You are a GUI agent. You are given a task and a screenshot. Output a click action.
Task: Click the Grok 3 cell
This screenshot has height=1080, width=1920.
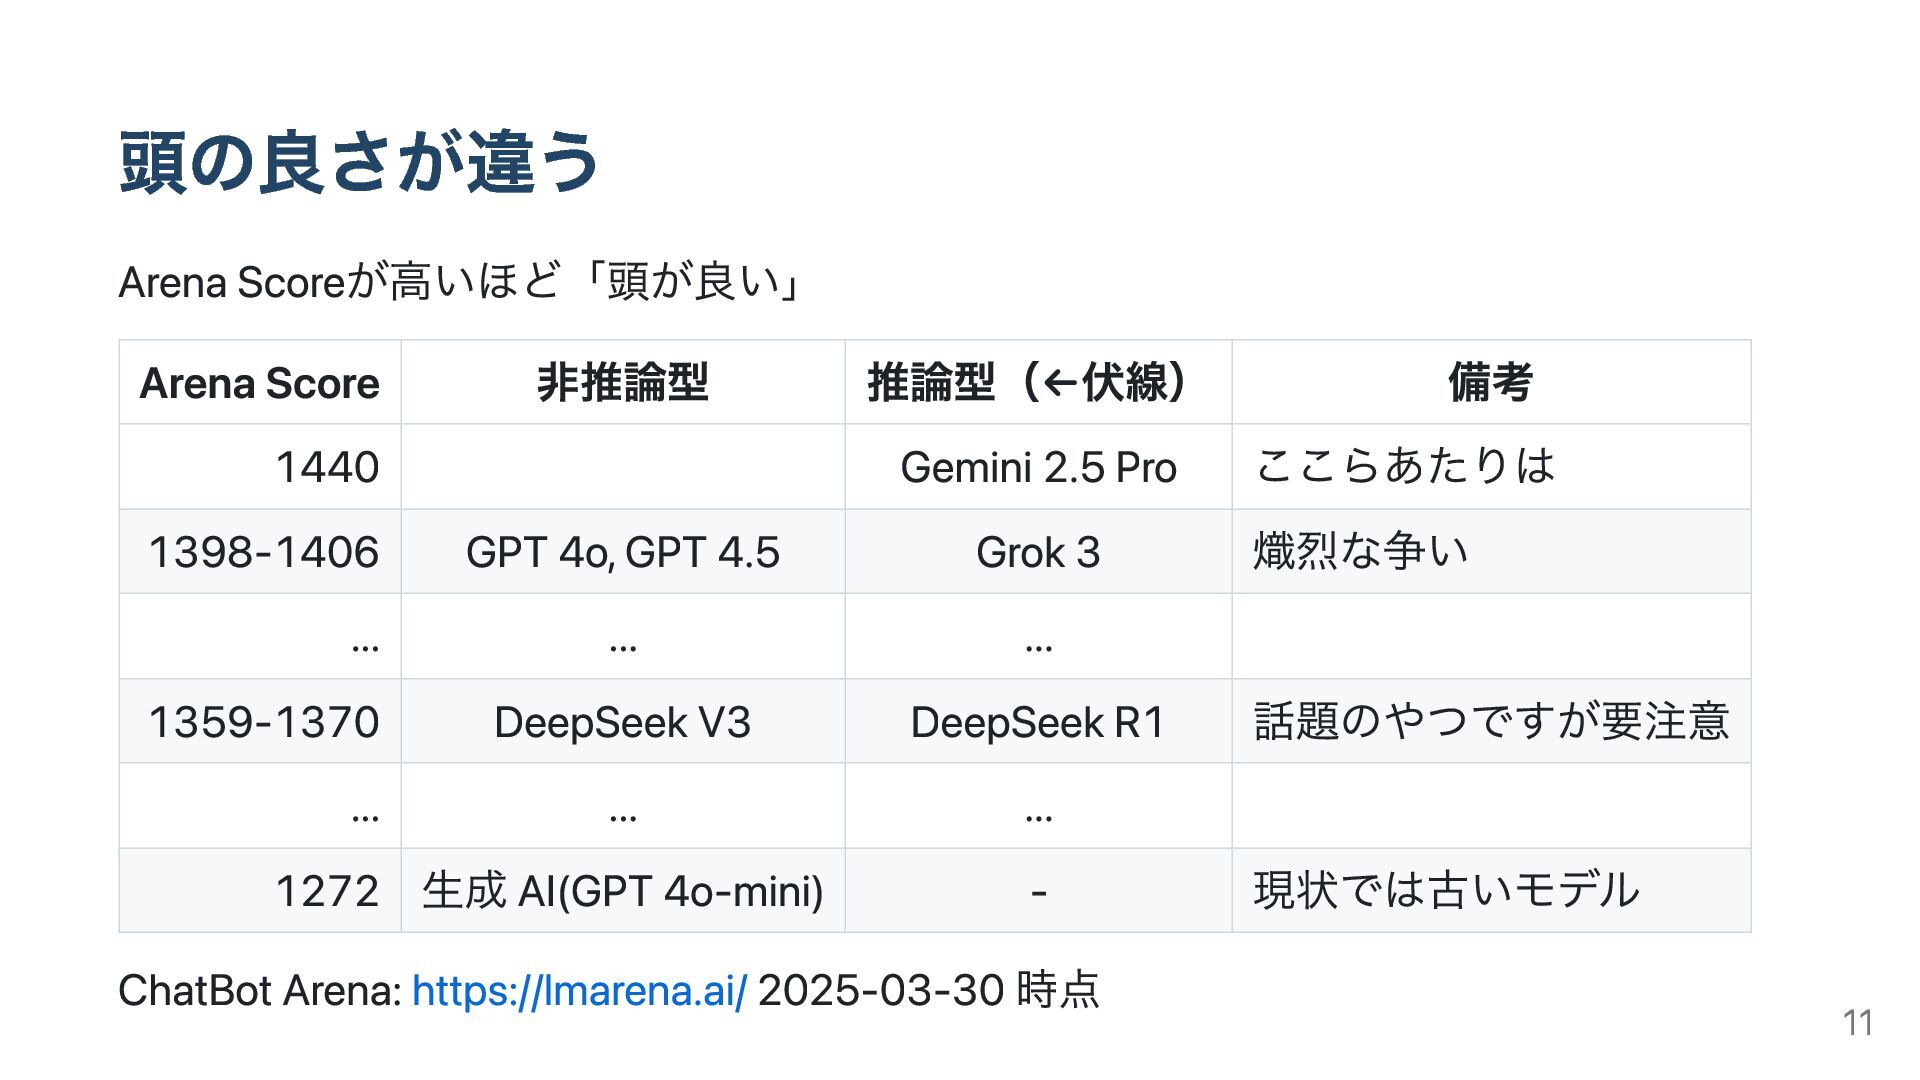[x=1038, y=552]
